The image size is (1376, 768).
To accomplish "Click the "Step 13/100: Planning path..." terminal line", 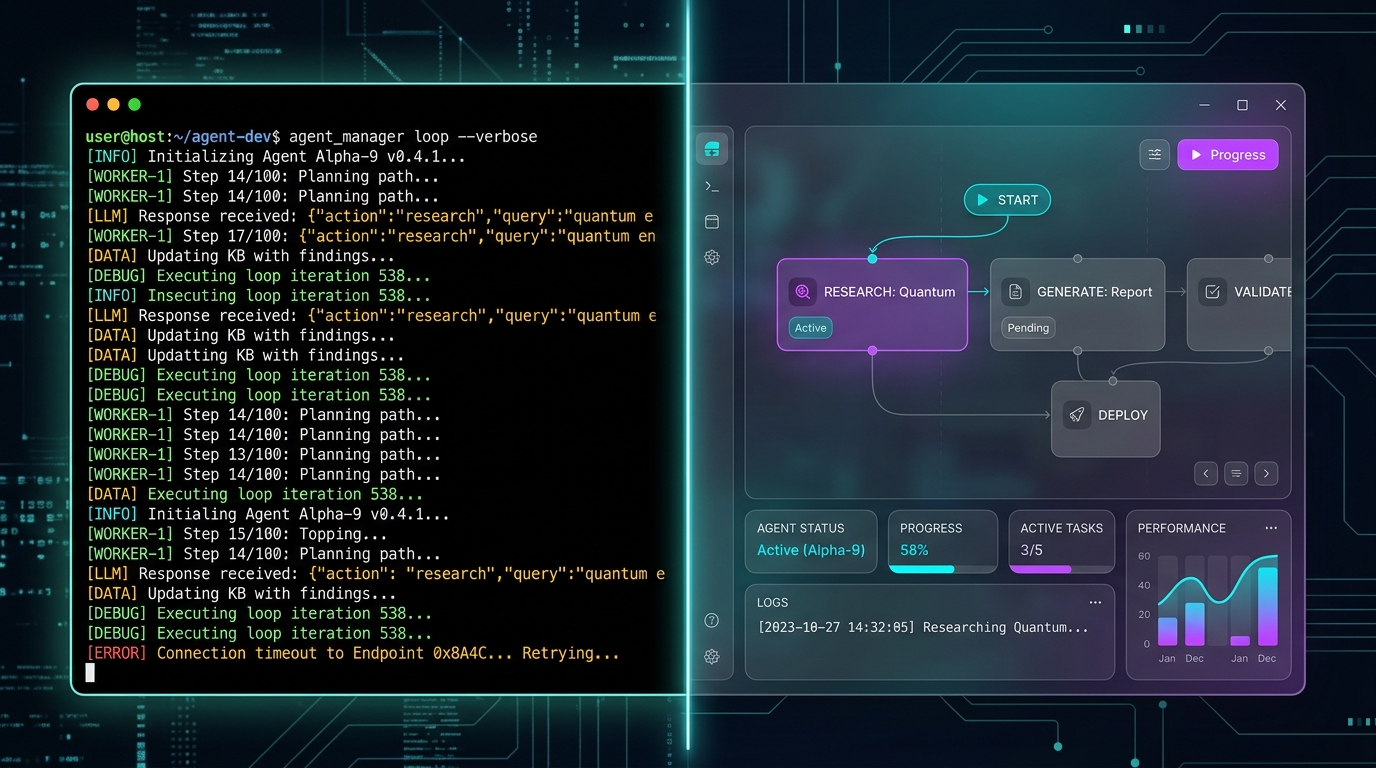I will pos(263,454).
